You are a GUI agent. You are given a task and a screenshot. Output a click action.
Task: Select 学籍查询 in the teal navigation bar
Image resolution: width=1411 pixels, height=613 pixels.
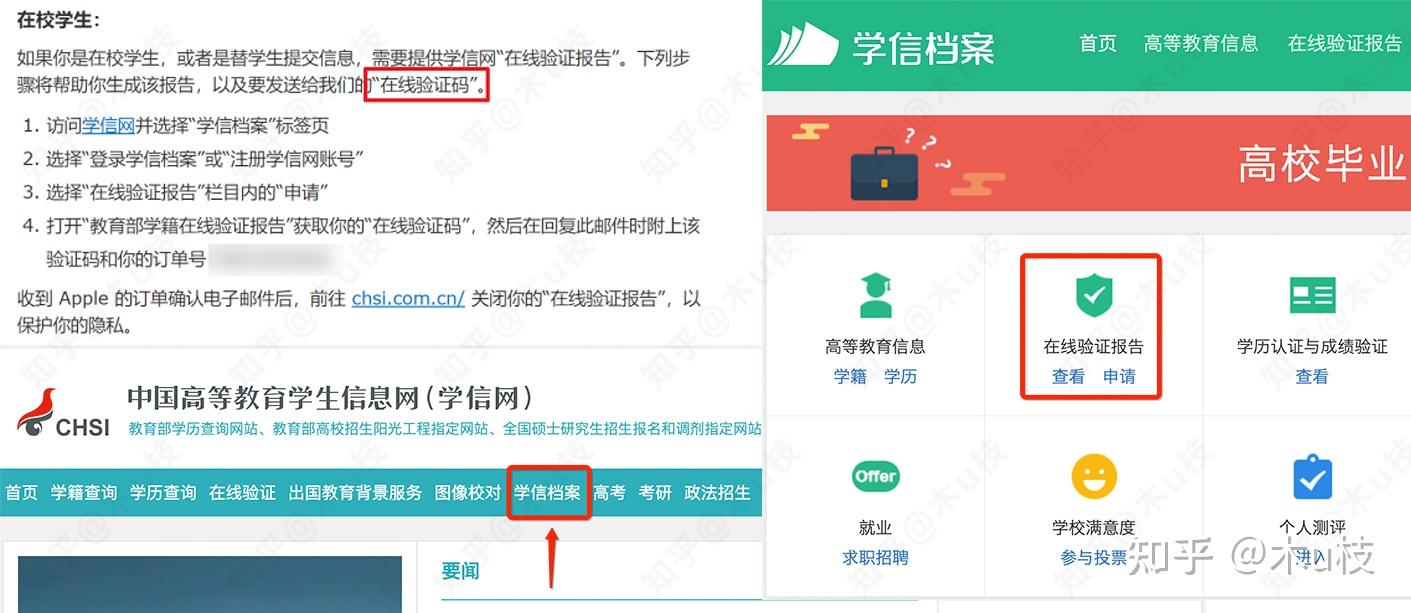pyautogui.click(x=84, y=493)
